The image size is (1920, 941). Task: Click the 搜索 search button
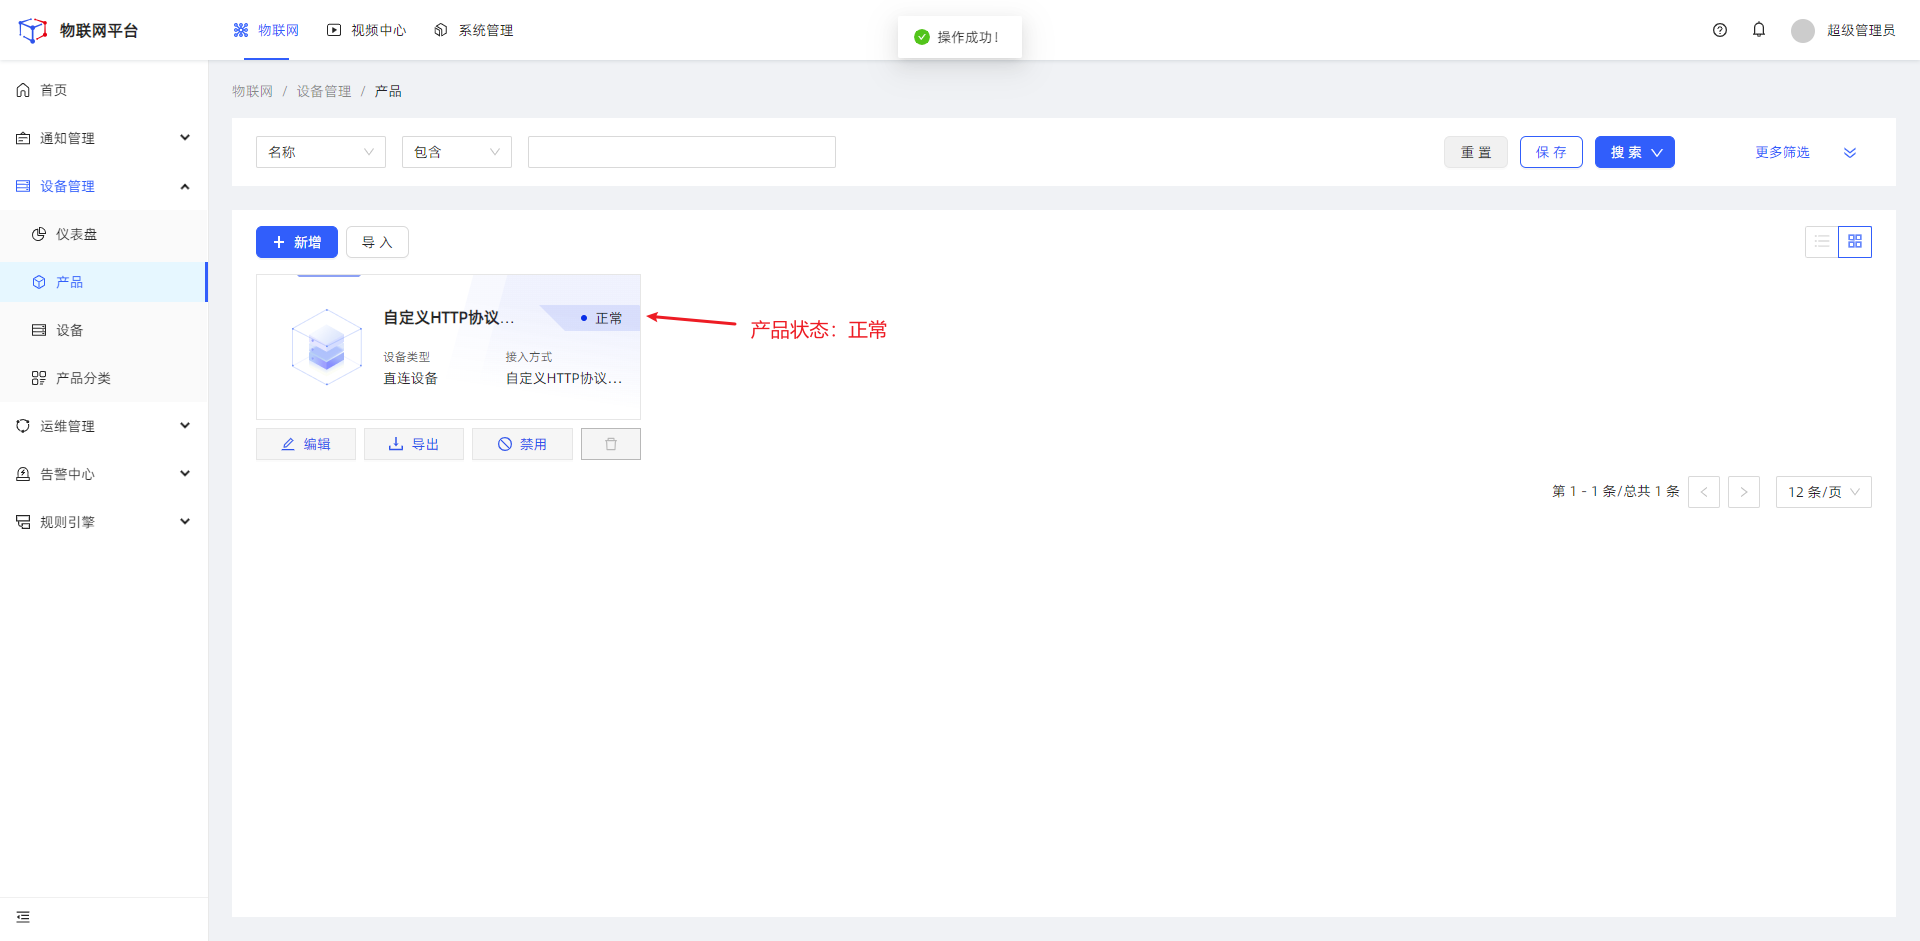pyautogui.click(x=1634, y=152)
